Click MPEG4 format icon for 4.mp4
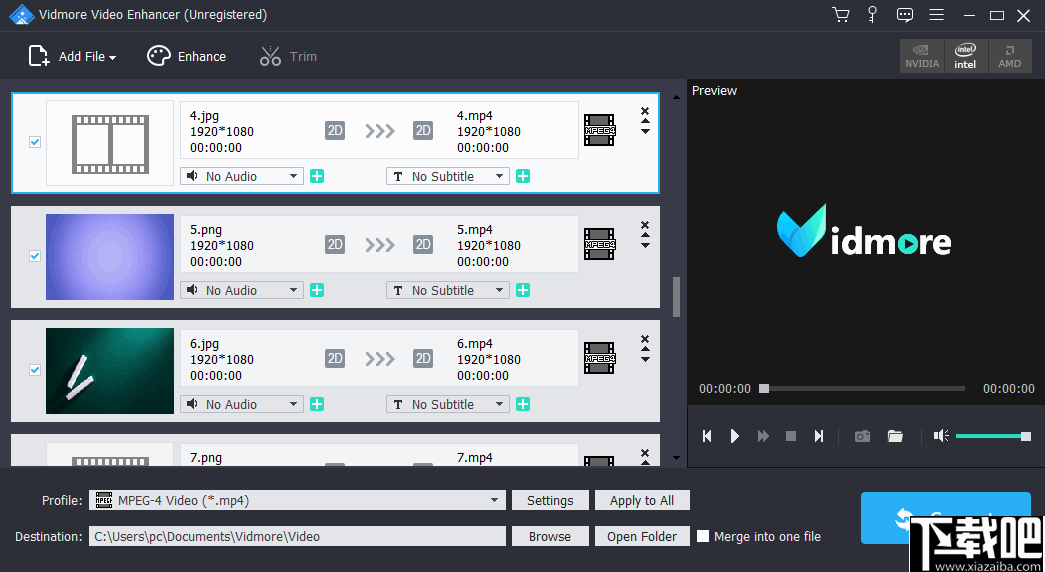 coord(599,130)
